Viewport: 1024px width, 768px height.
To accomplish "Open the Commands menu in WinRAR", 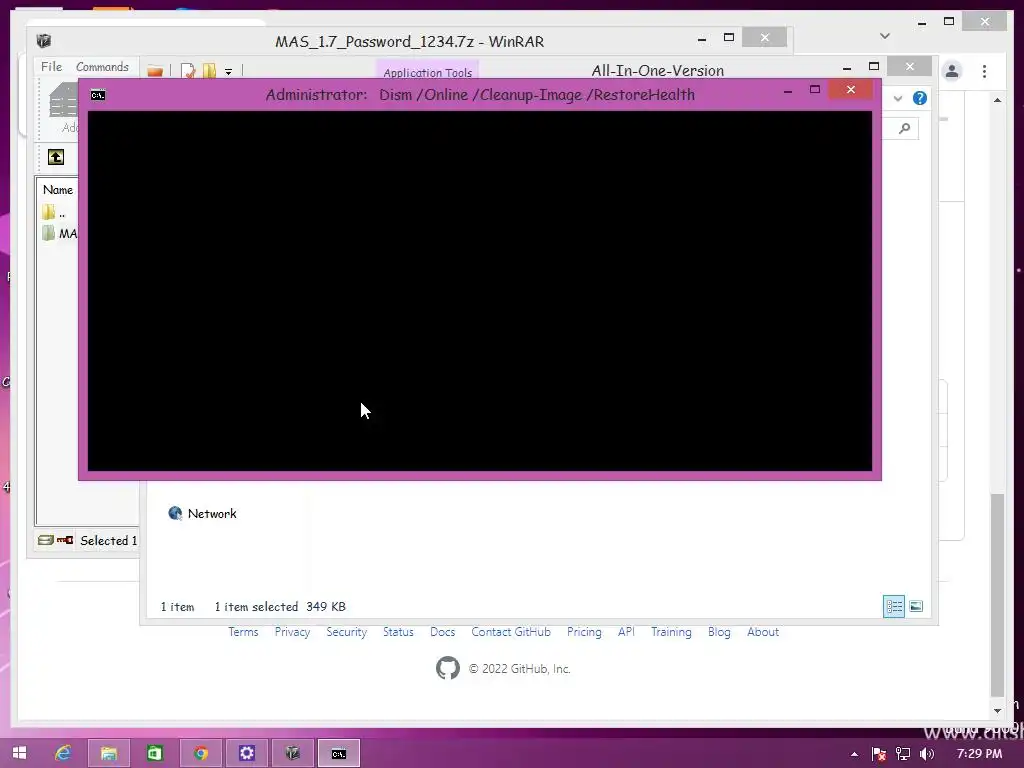I will pos(102,67).
